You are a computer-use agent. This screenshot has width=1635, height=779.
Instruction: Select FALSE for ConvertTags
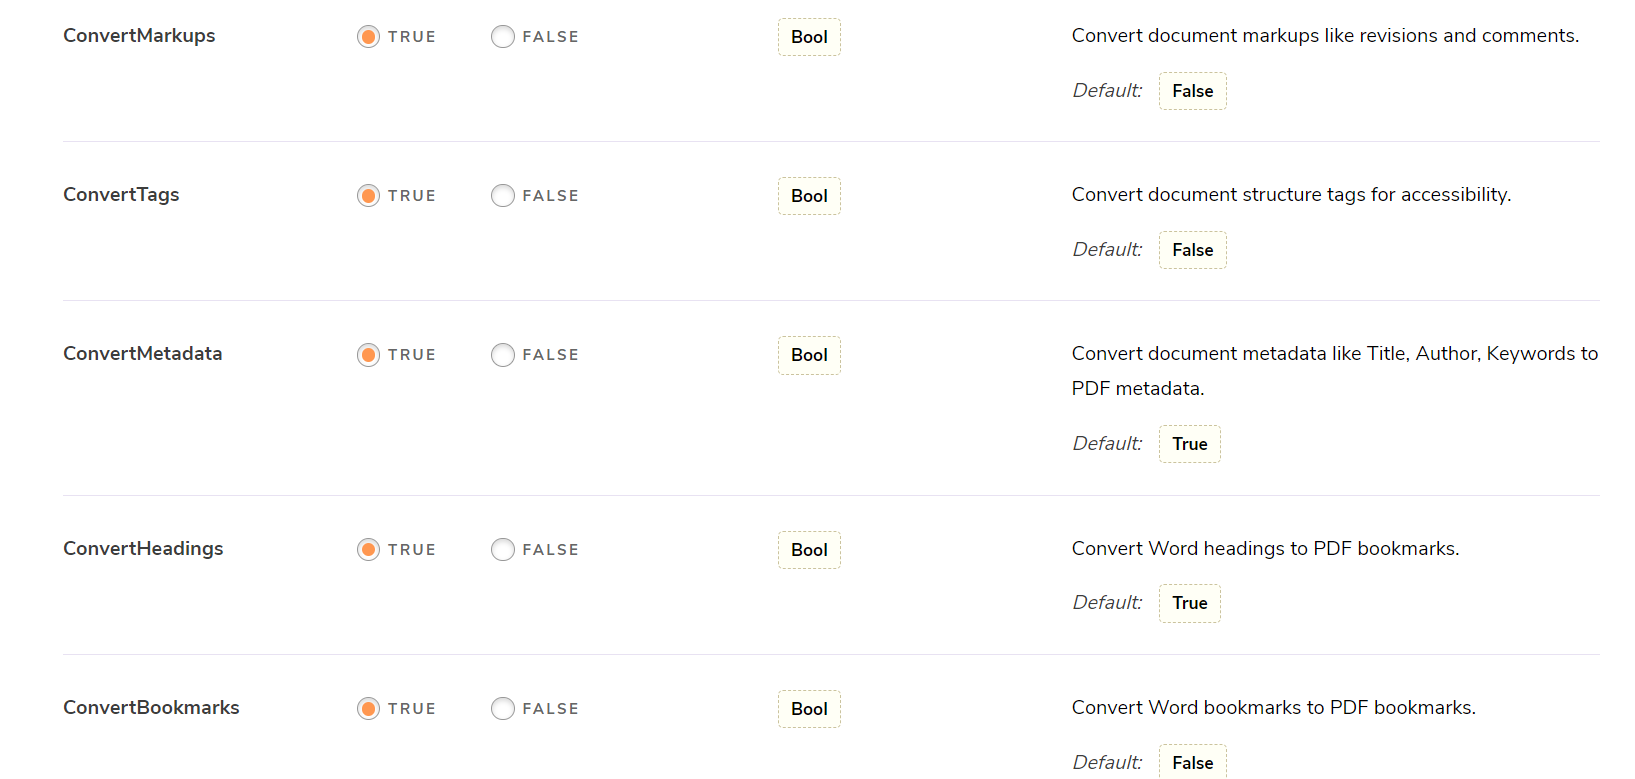click(503, 195)
